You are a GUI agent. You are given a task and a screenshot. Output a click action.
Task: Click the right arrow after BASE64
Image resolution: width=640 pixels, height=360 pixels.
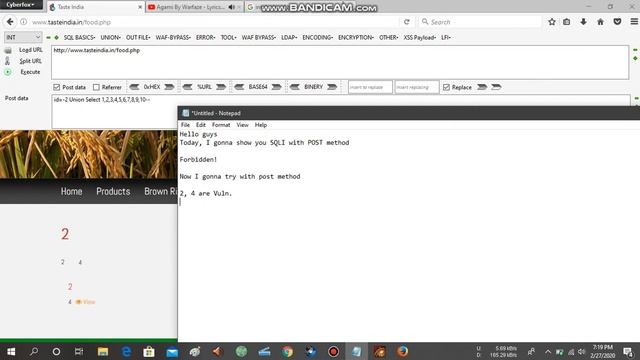click(276, 87)
